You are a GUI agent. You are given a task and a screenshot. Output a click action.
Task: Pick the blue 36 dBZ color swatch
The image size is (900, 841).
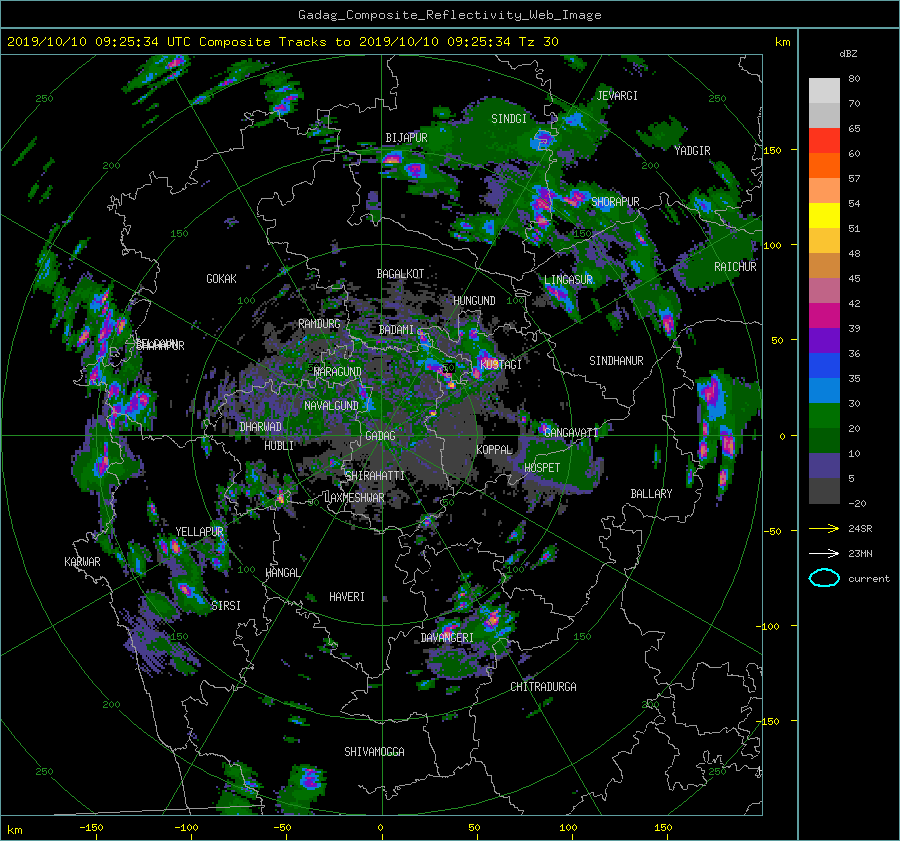(x=824, y=365)
